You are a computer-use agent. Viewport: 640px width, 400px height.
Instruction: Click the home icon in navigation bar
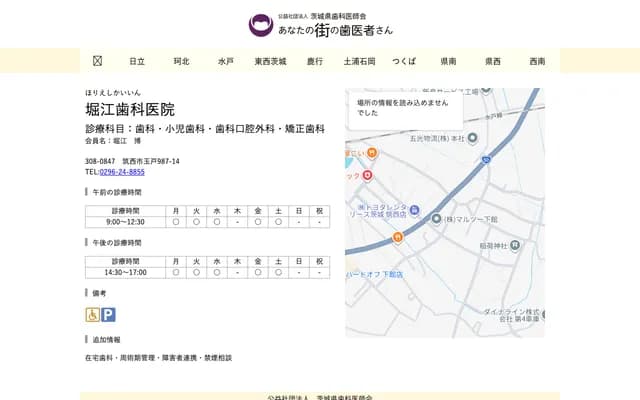point(97,61)
